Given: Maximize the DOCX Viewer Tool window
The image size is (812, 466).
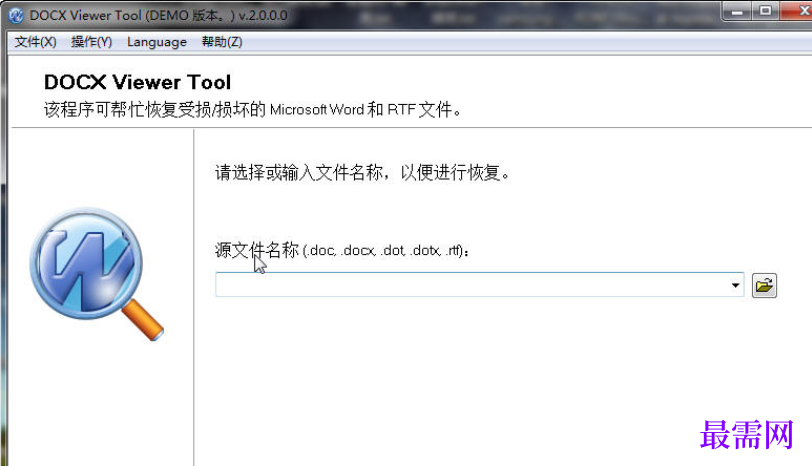Looking at the screenshot, I should (x=765, y=11).
